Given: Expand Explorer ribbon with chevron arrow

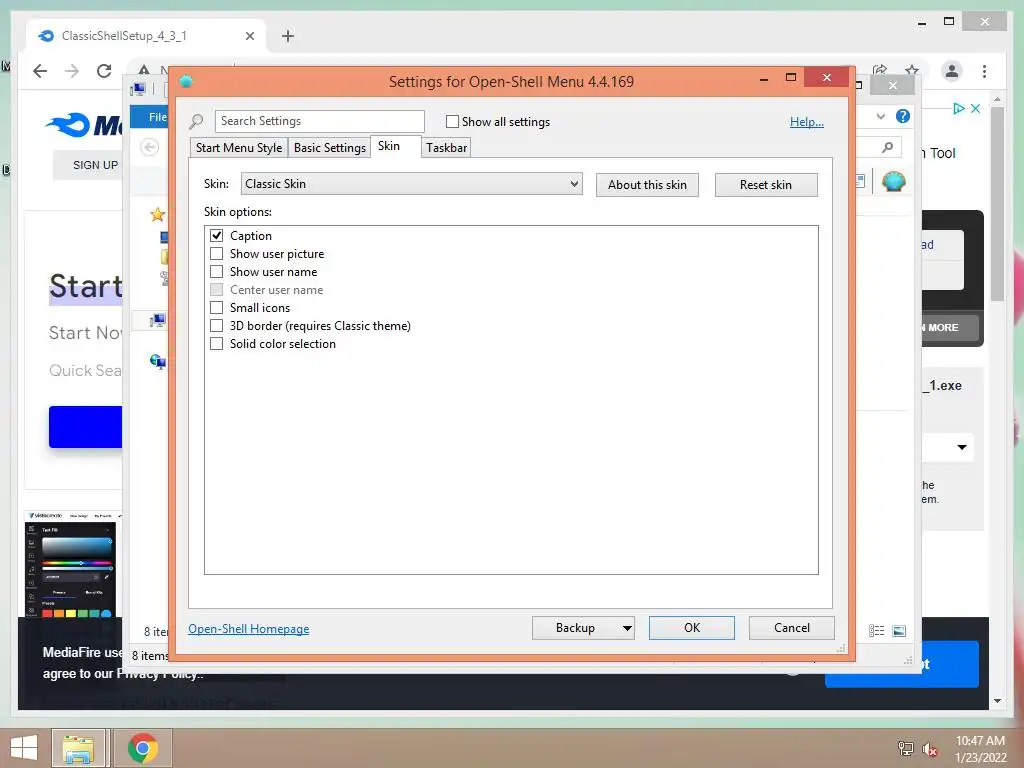Looking at the screenshot, I should point(881,116).
